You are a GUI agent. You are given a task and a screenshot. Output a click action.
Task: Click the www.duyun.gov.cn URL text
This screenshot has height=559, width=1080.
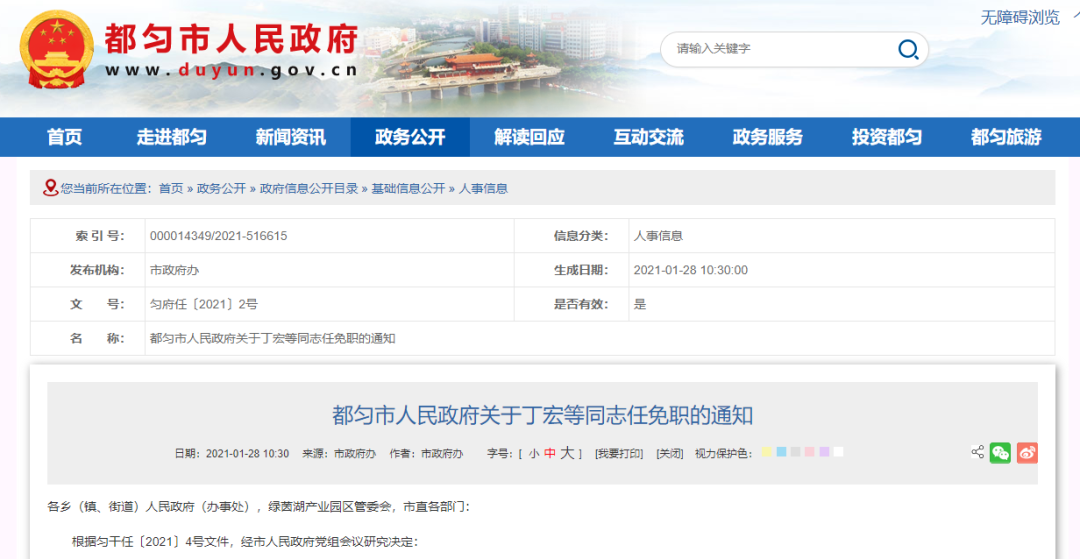click(x=231, y=70)
